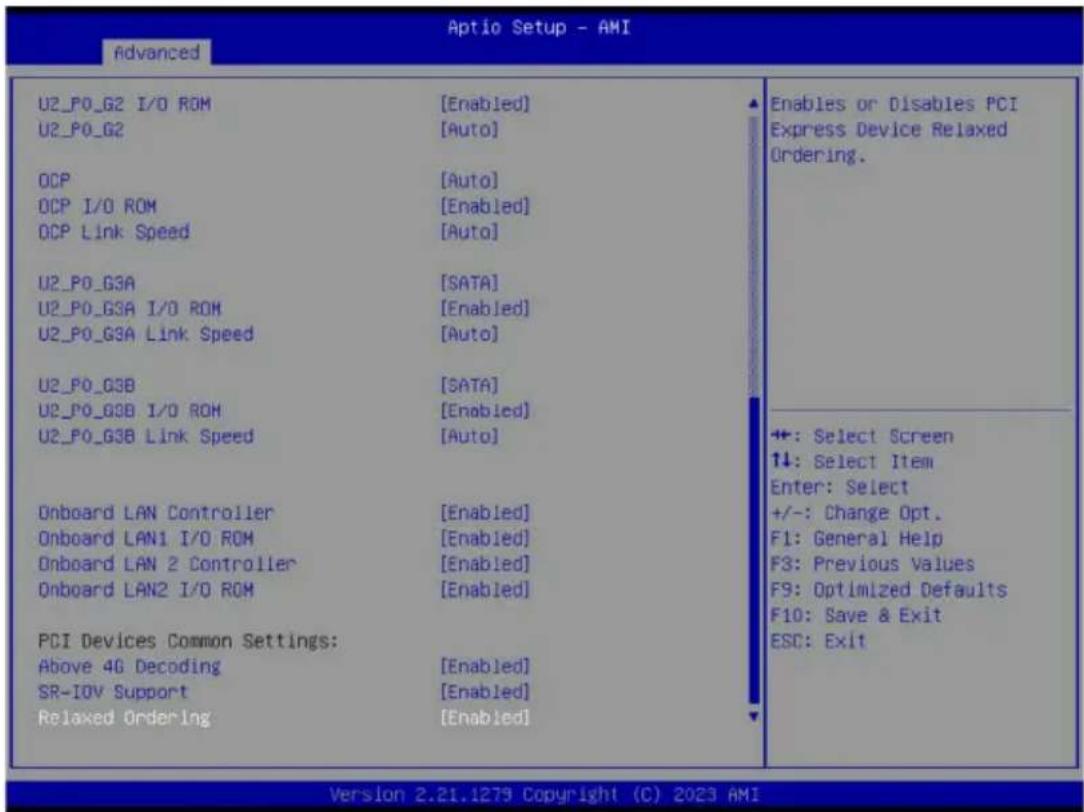Select U2_P0_G3B Link Speed setting
Screen dimensions: 1084x812
[146, 437]
